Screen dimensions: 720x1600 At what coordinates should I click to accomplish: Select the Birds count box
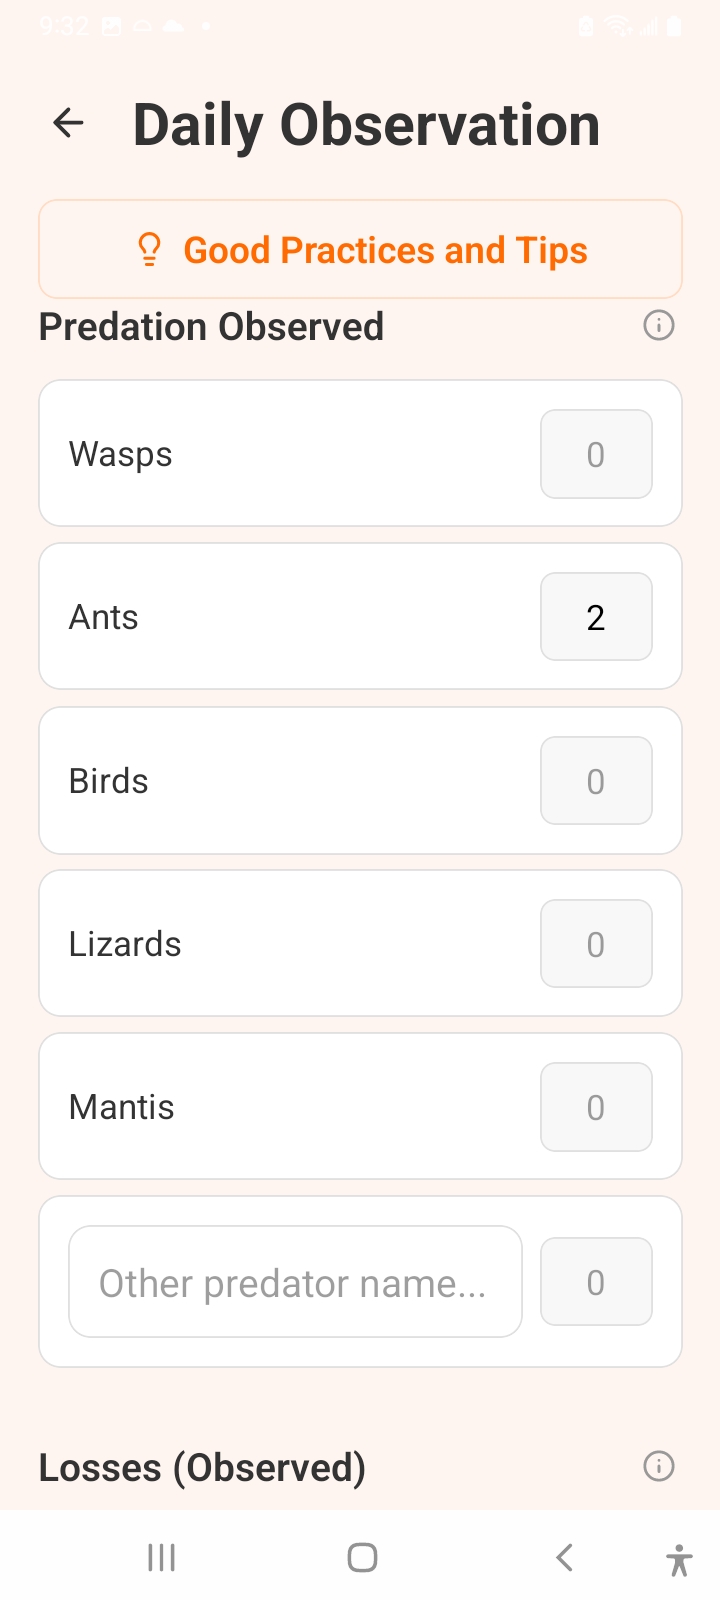[596, 781]
